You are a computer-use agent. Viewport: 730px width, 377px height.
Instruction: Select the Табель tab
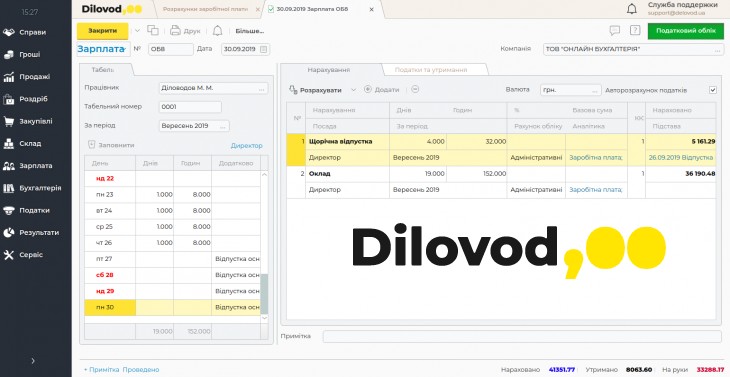tap(103, 69)
